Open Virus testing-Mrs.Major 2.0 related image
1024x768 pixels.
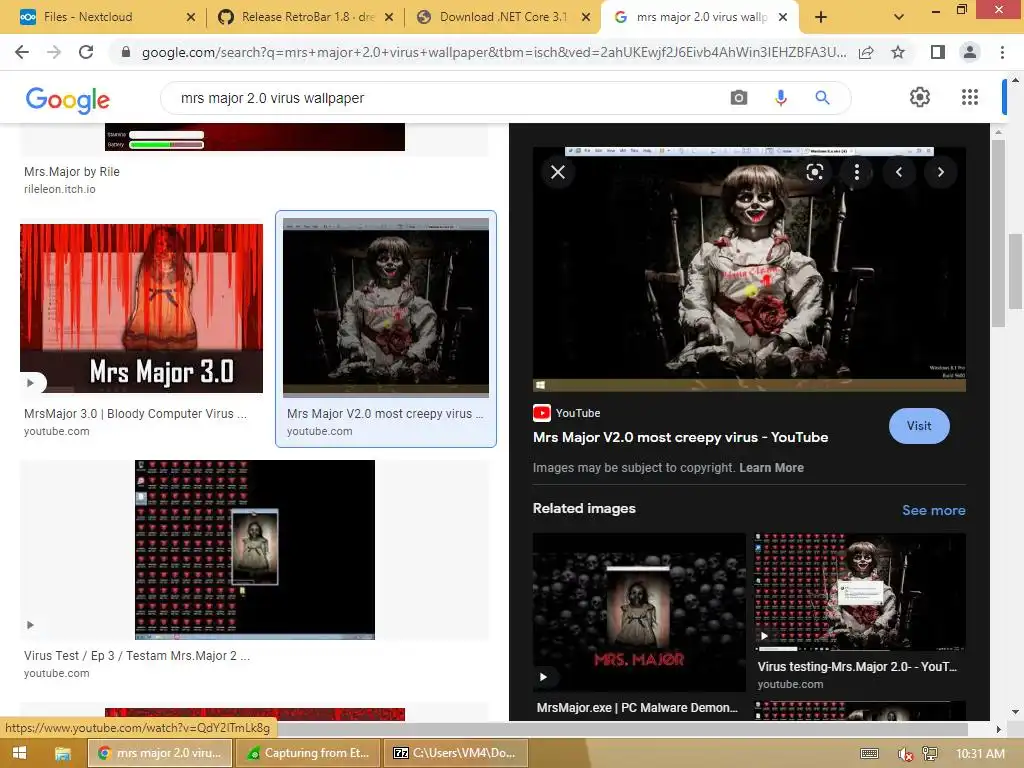(860, 592)
